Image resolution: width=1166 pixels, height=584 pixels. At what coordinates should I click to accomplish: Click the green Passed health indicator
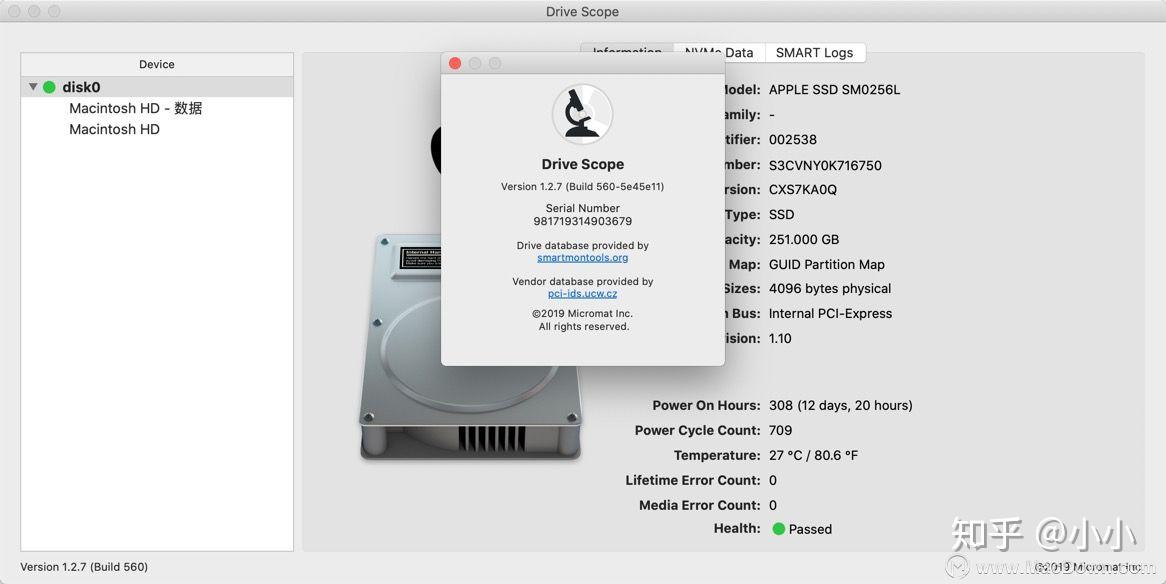pyautogui.click(x=800, y=529)
